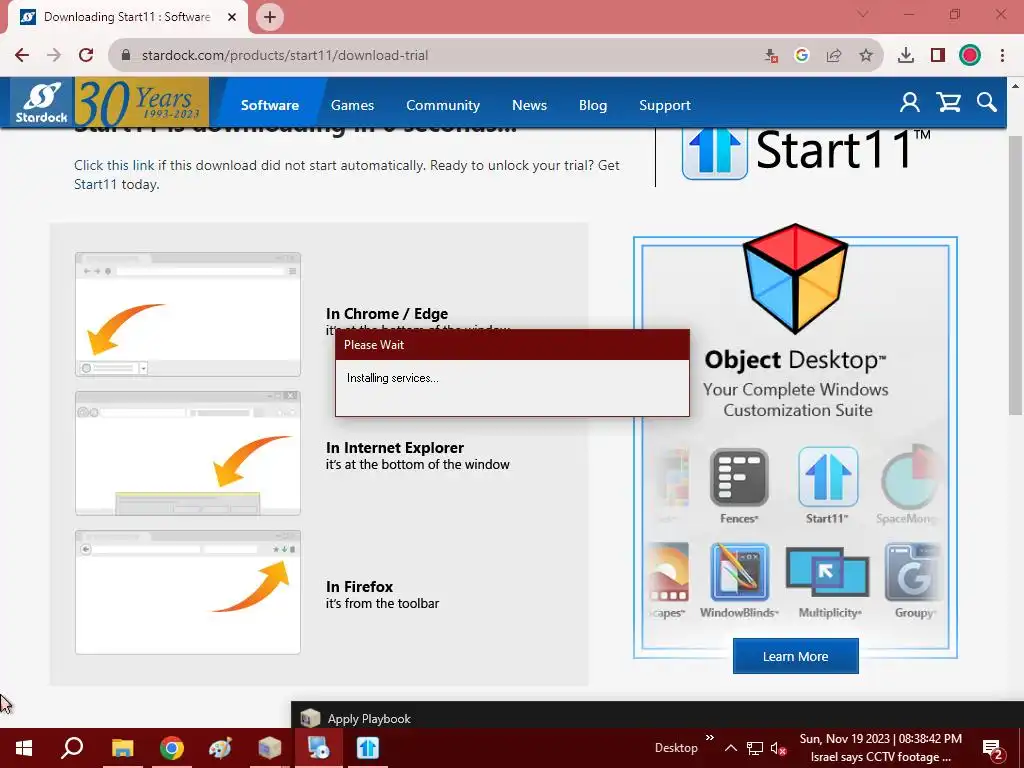Viewport: 1024px width, 768px height.
Task: Click the Internet Explorer download illustration
Action: (188, 453)
